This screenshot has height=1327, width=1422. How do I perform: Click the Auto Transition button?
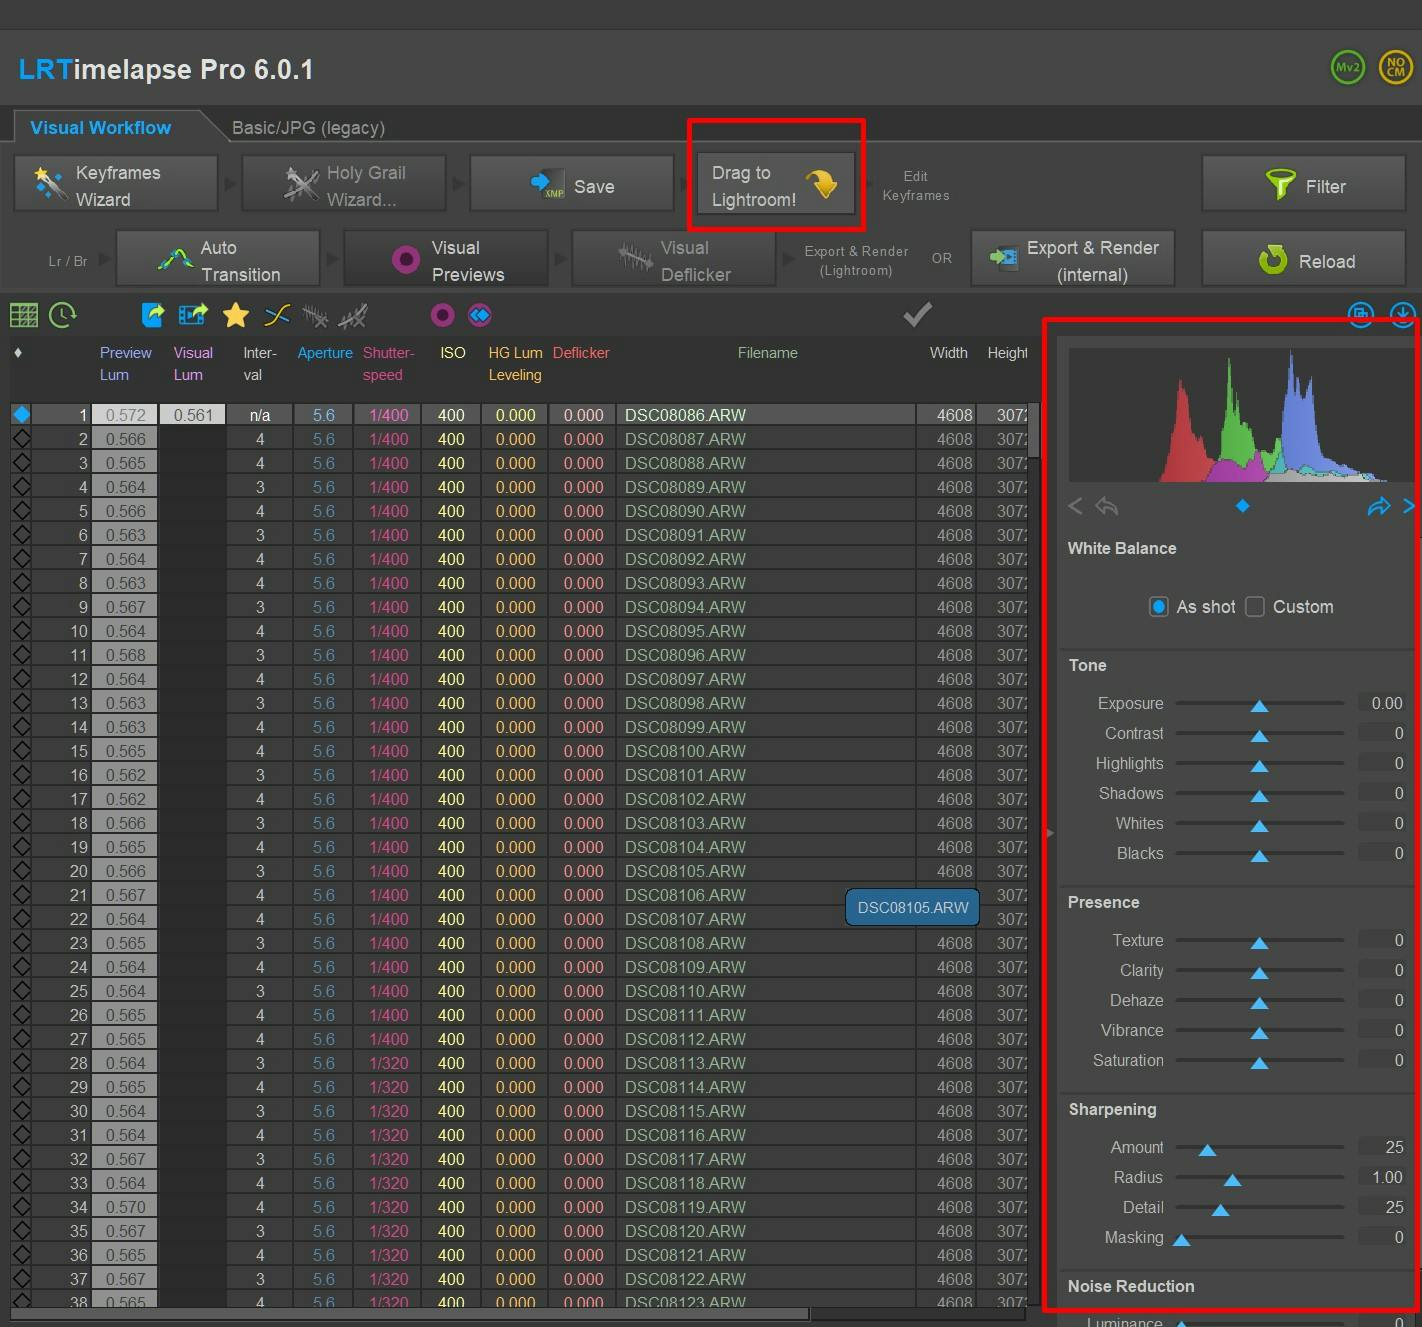(218, 259)
